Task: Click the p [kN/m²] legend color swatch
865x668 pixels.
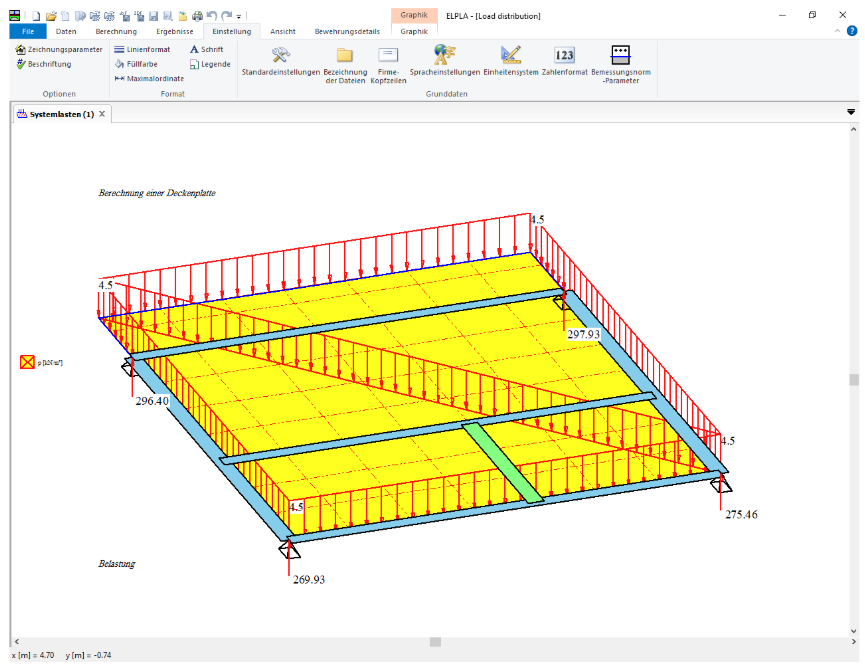Action: pos(27,362)
